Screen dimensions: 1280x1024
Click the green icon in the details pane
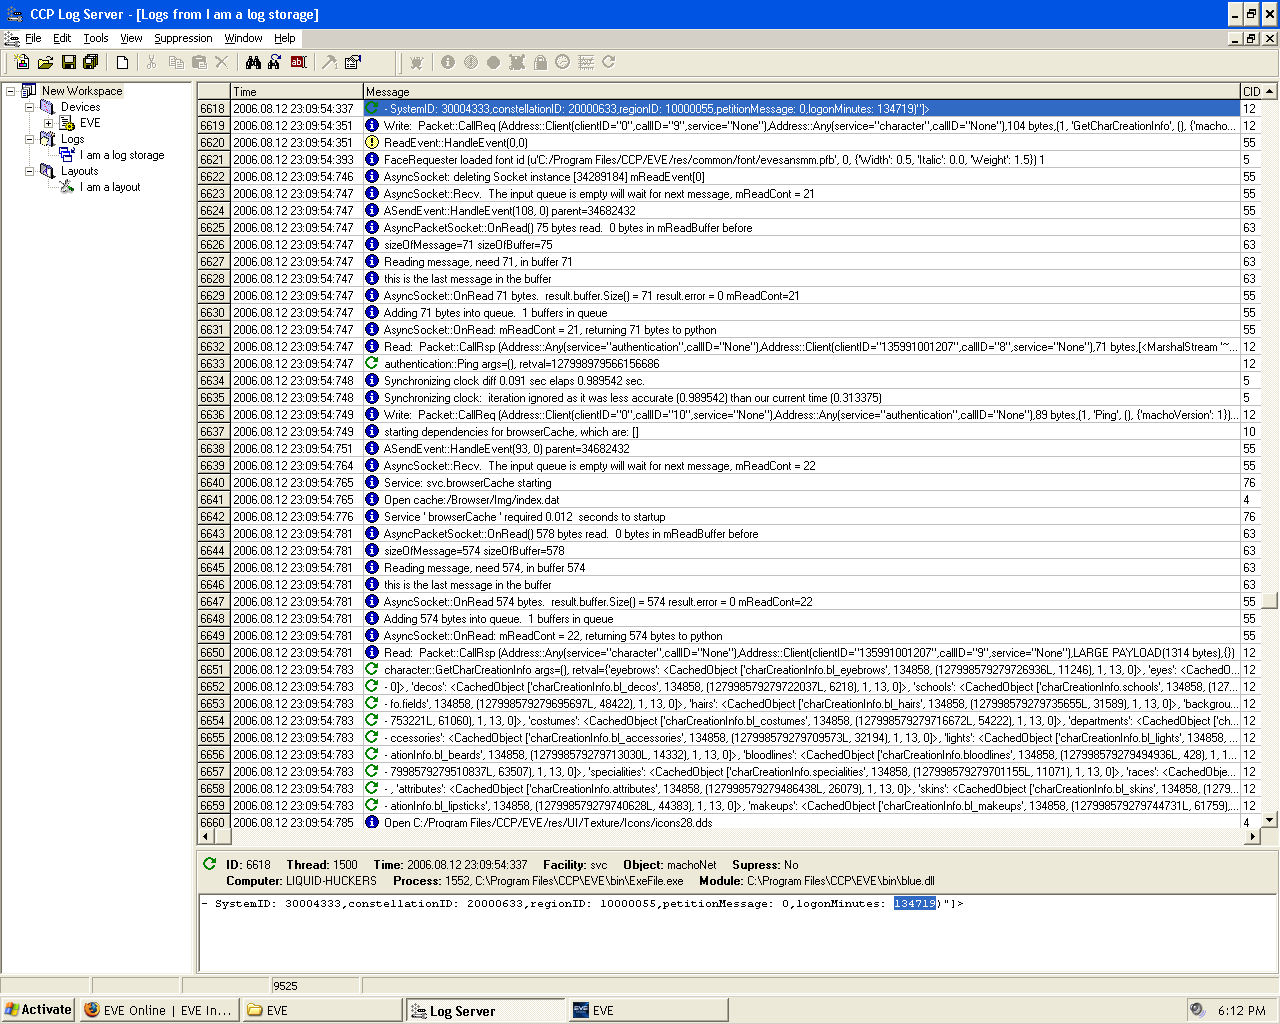click(209, 865)
